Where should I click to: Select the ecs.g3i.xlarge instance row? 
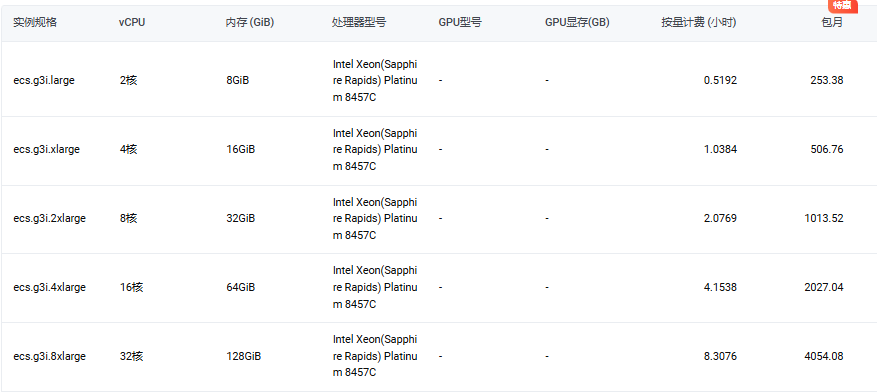click(x=438, y=150)
